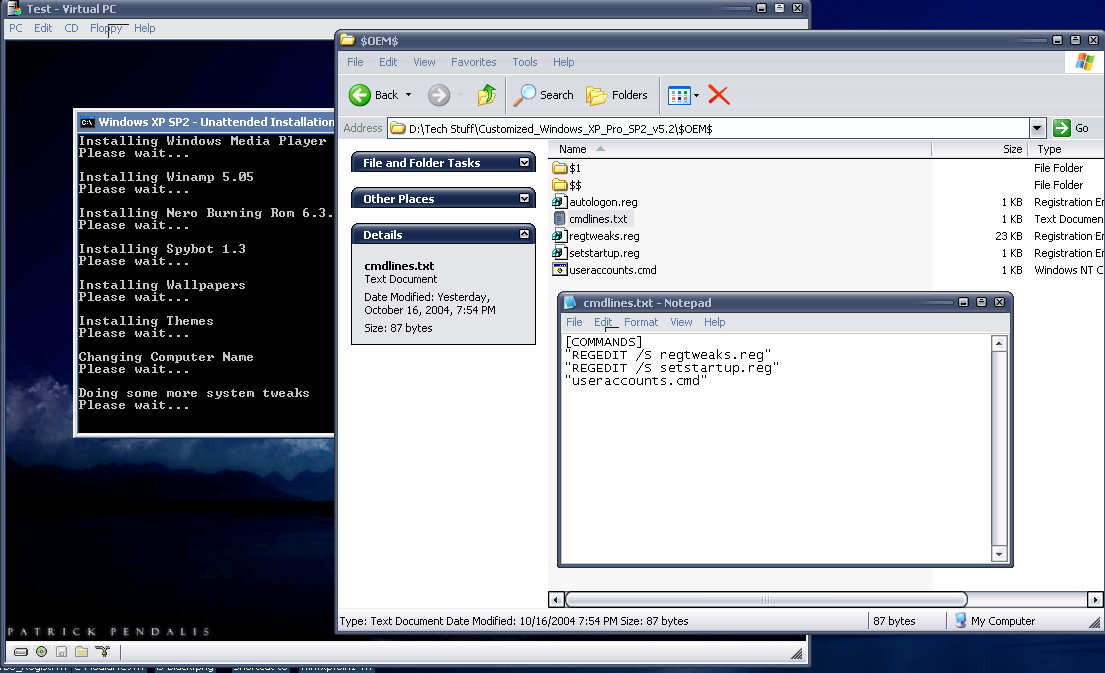Viewport: 1105px width, 673px height.
Task: Click the Notepad scrollbar up arrow
Action: 999,343
